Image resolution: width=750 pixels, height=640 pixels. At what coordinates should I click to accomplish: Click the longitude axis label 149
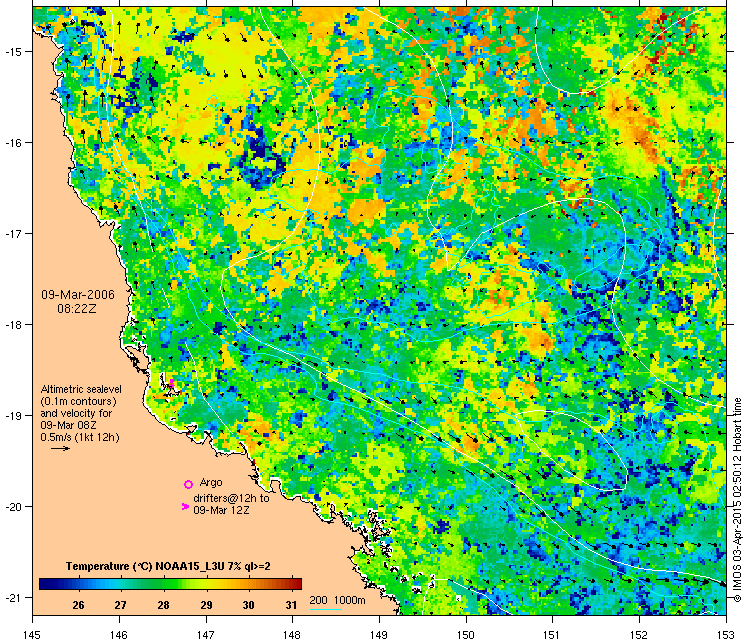(x=379, y=634)
